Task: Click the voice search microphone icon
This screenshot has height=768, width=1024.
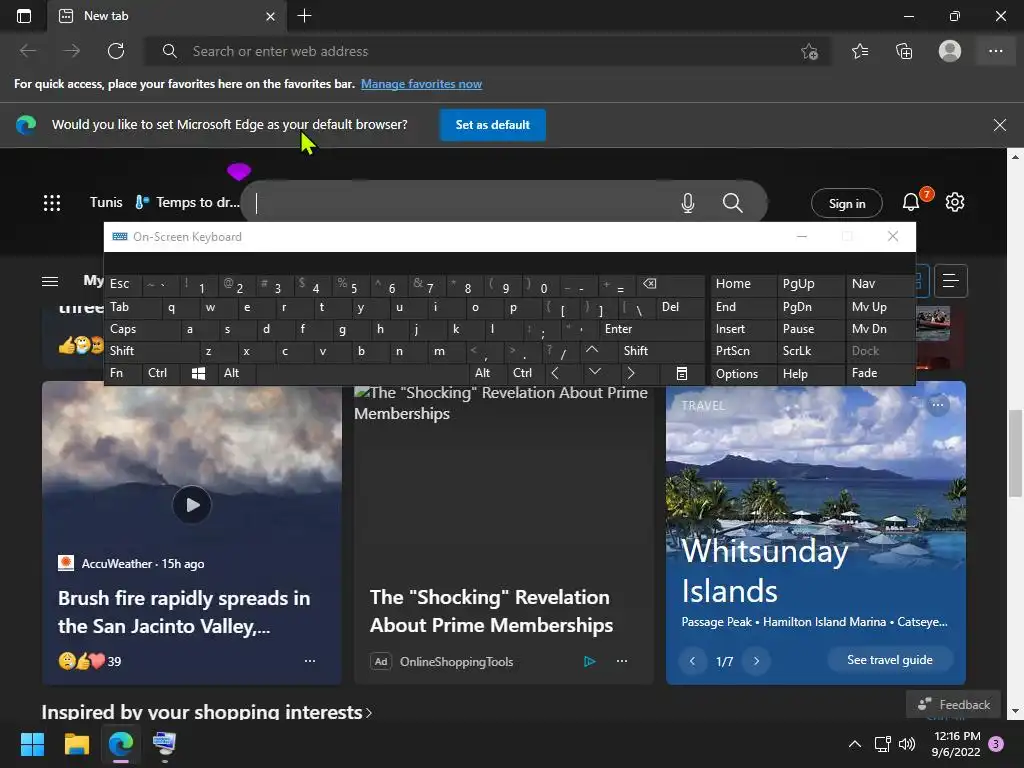Action: (x=688, y=203)
